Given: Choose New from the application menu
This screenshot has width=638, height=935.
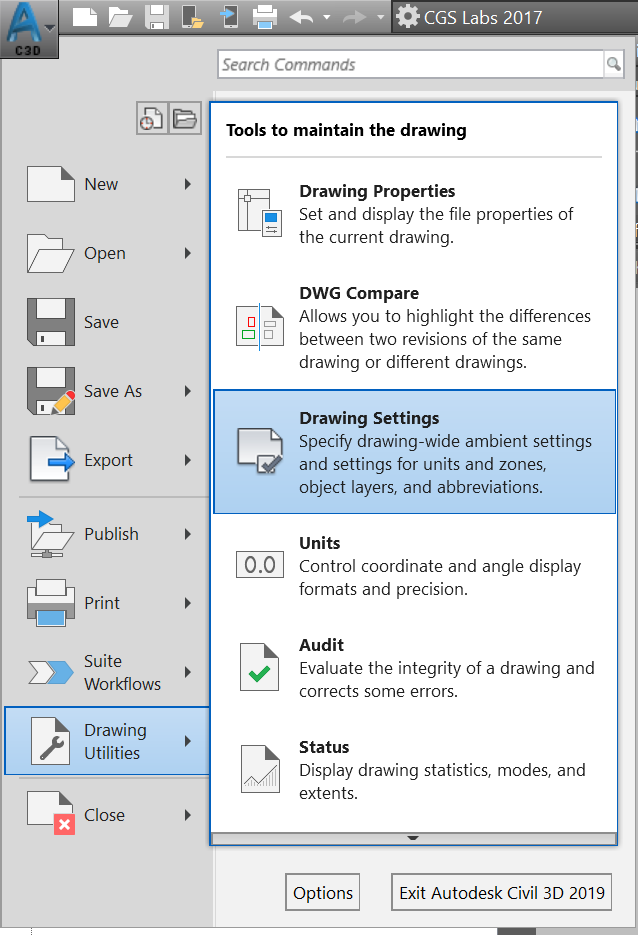Looking at the screenshot, I should tap(106, 184).
